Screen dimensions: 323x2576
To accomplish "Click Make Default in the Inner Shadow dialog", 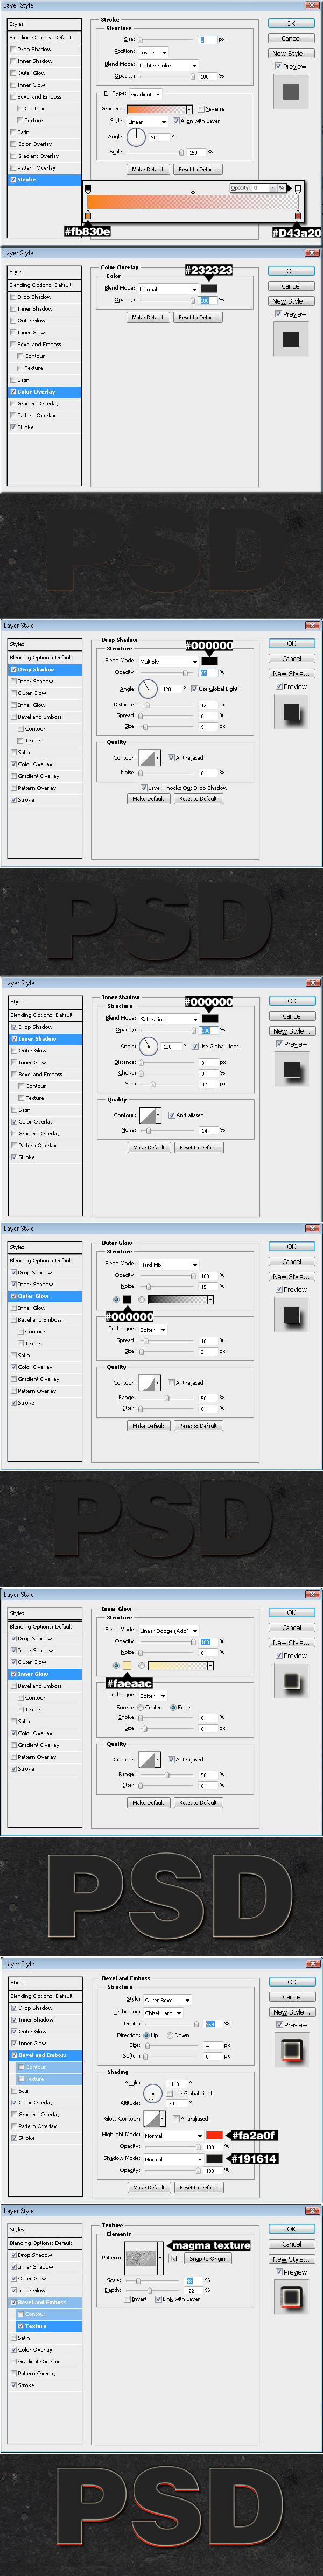I will tap(148, 1147).
